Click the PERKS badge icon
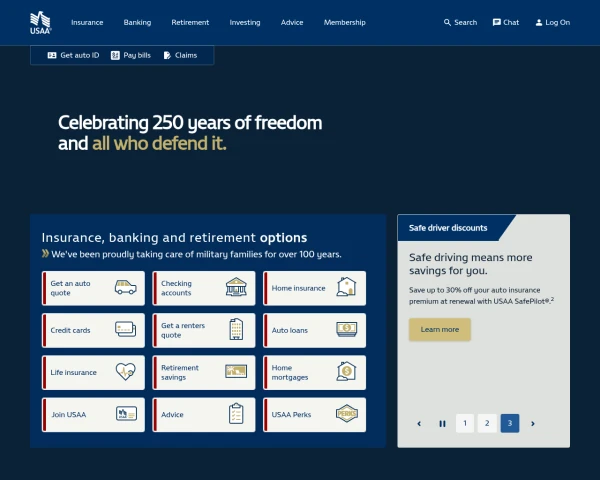 point(347,414)
